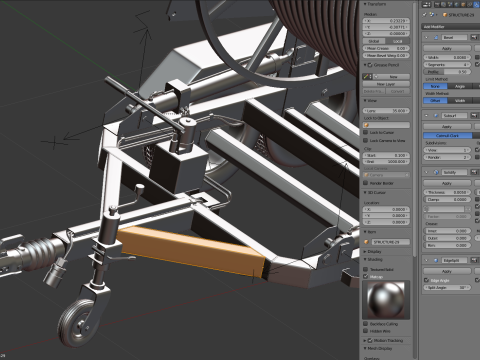The image size is (480, 360).
Task: Collapse the Bevel modifier panel
Action: pyautogui.click(x=426, y=37)
